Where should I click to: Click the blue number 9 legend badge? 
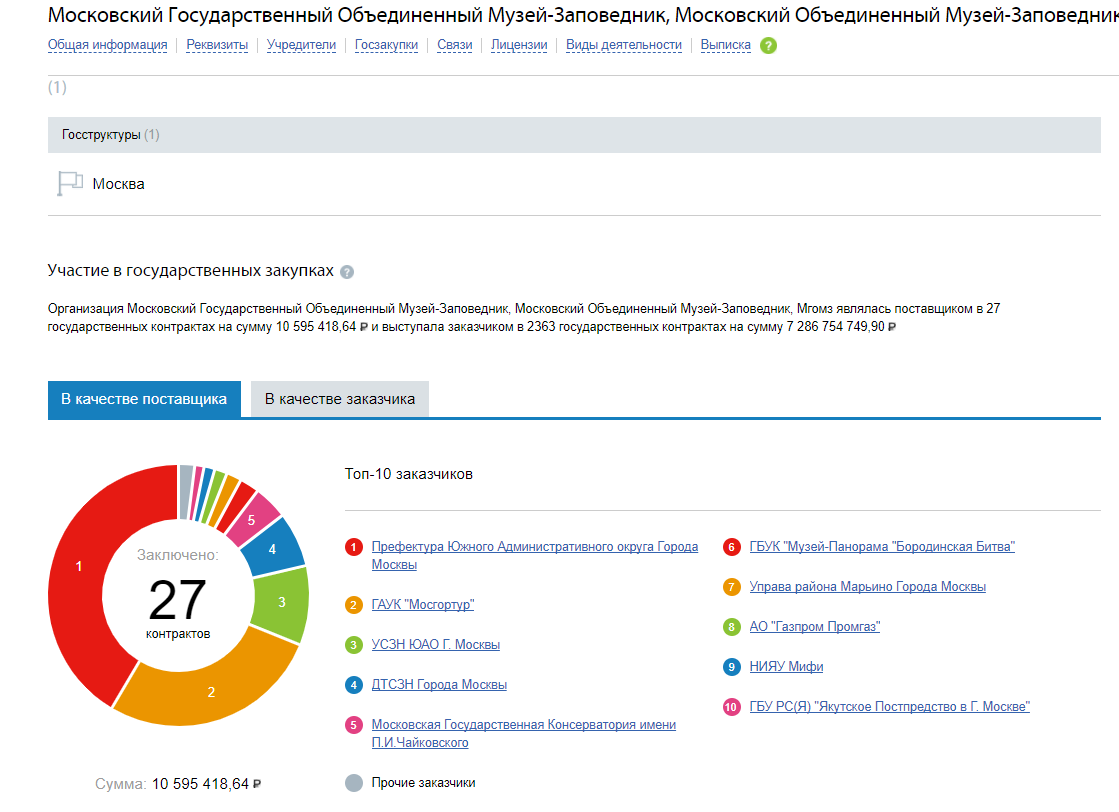(x=731, y=667)
